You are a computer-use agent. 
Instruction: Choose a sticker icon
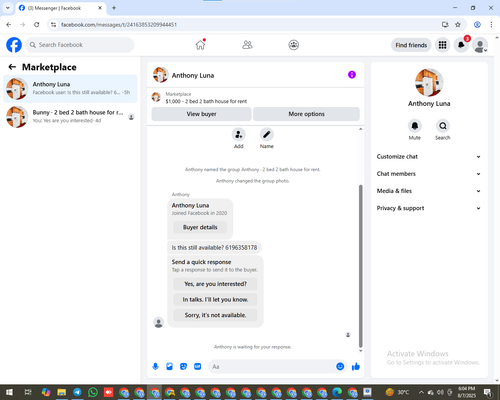184,367
